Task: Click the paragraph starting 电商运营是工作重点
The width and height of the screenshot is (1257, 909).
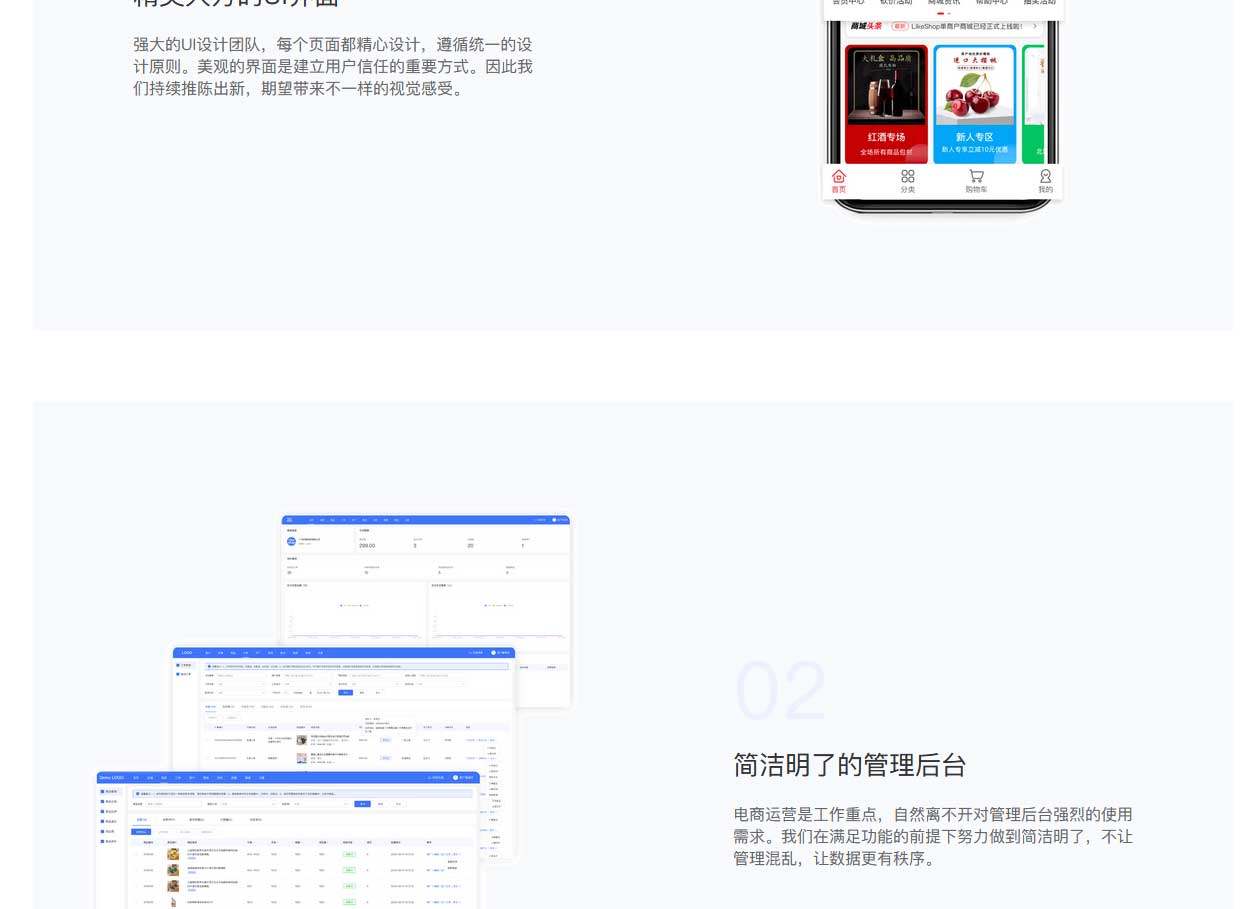Action: [x=933, y=836]
